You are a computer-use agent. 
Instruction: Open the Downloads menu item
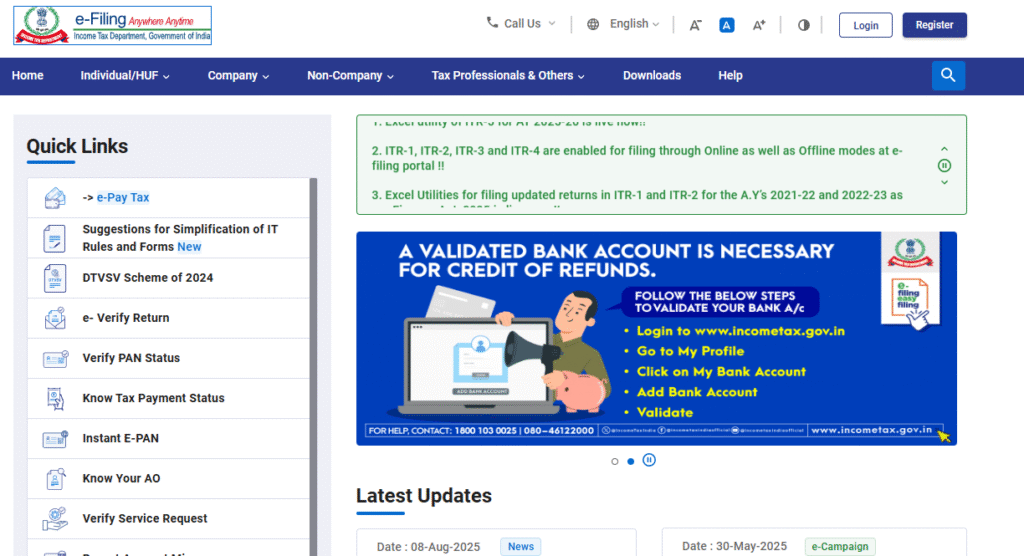click(652, 76)
